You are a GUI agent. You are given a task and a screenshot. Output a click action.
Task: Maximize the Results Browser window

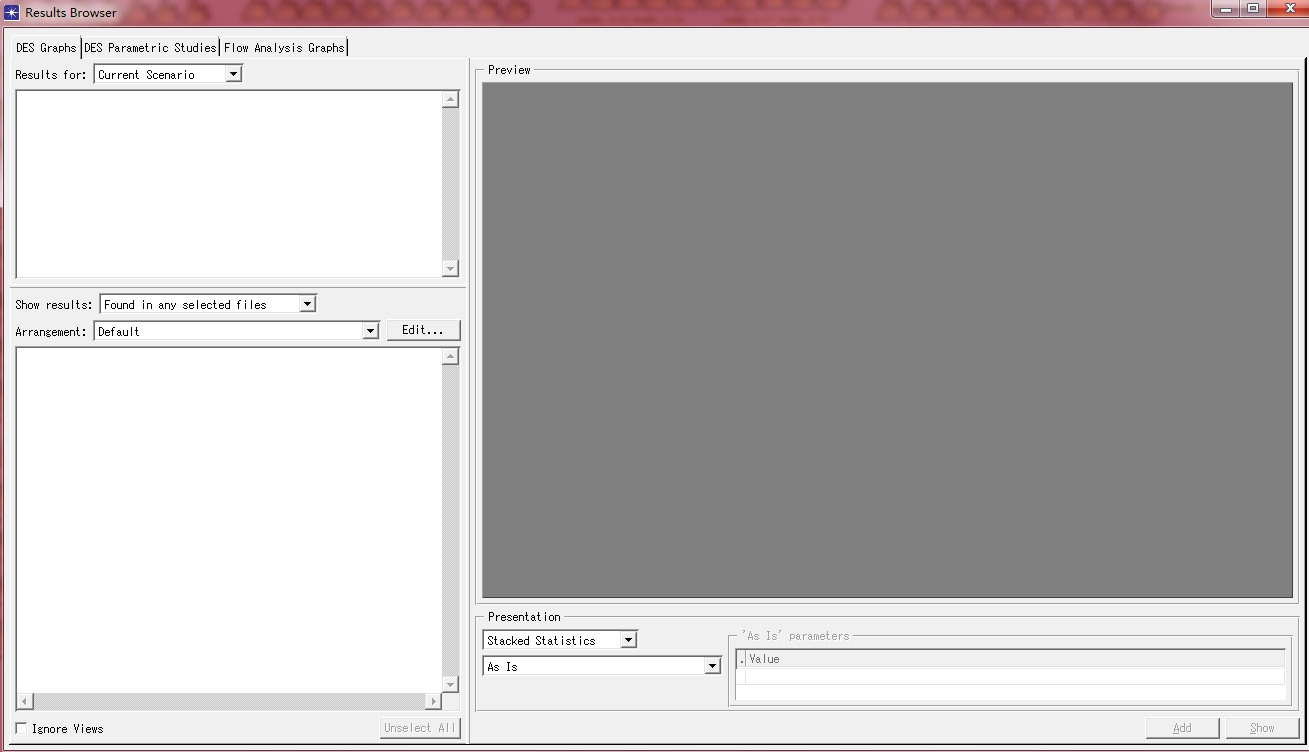point(1253,8)
